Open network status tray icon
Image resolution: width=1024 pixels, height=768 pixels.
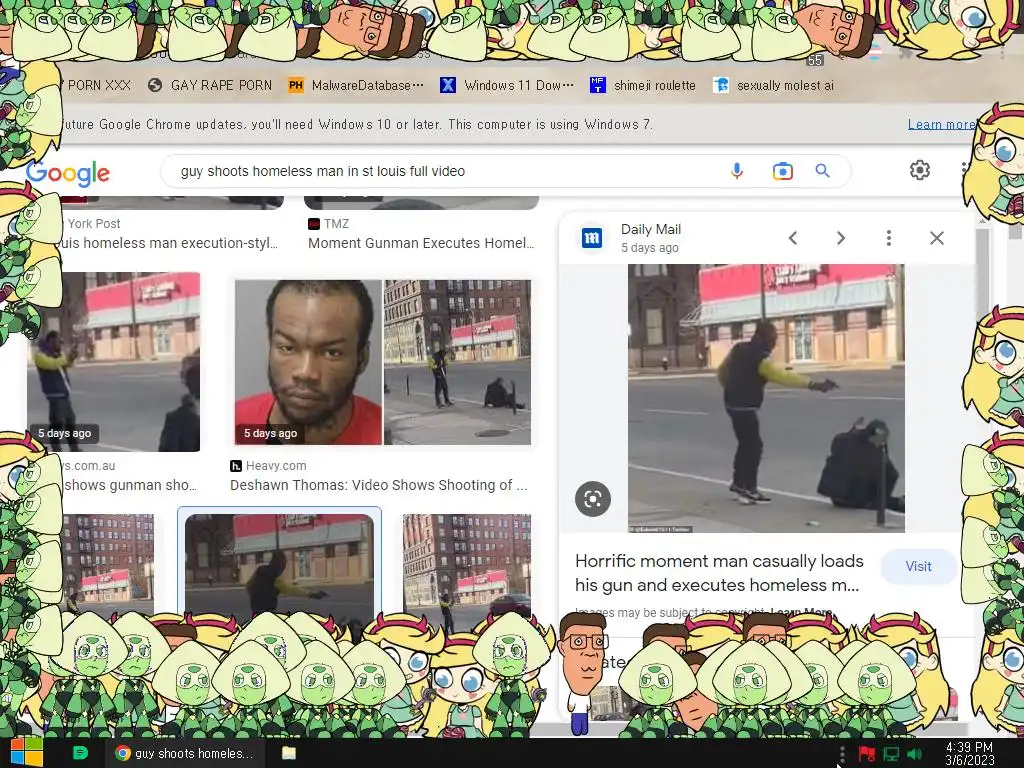coord(891,754)
